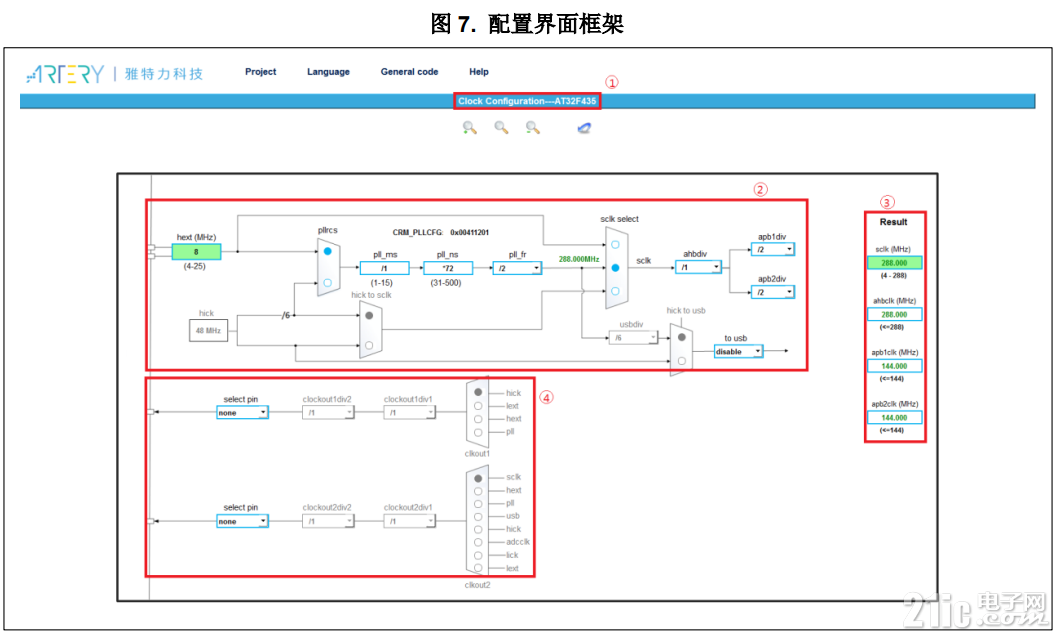Click the pll_ms input field
This screenshot has width=1057, height=635.
coord(384,268)
